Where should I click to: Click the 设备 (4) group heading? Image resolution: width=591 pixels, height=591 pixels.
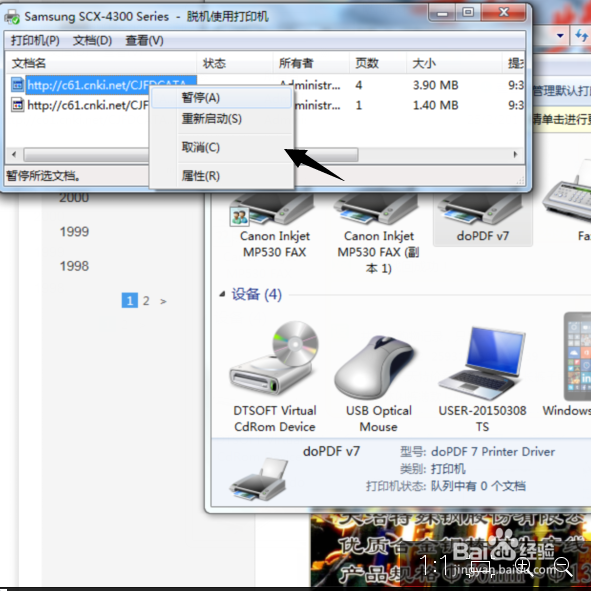coord(256,294)
